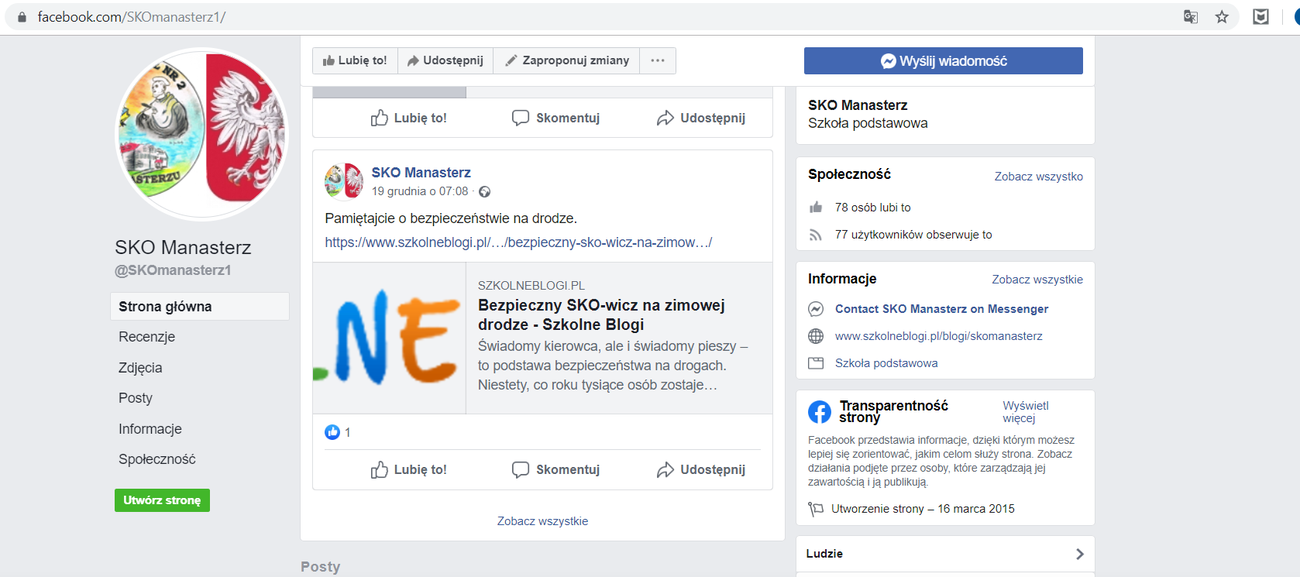The image size is (1300, 577).
Task: Open www.szkolneblogi.pl/blogi/skomanasterz website link
Action: [939, 336]
